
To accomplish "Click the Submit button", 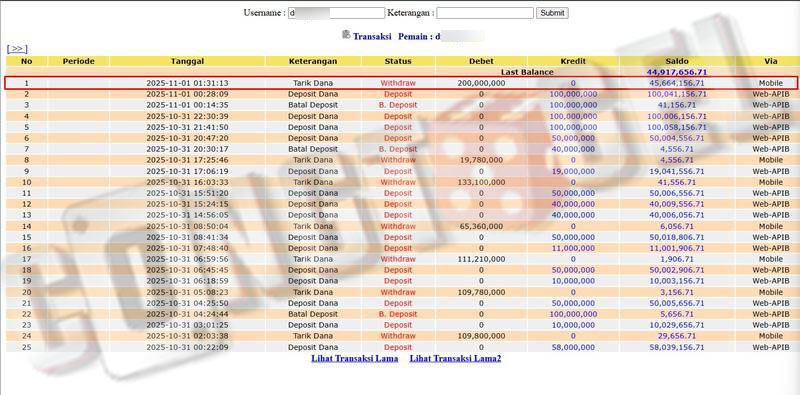I will pyautogui.click(x=553, y=13).
